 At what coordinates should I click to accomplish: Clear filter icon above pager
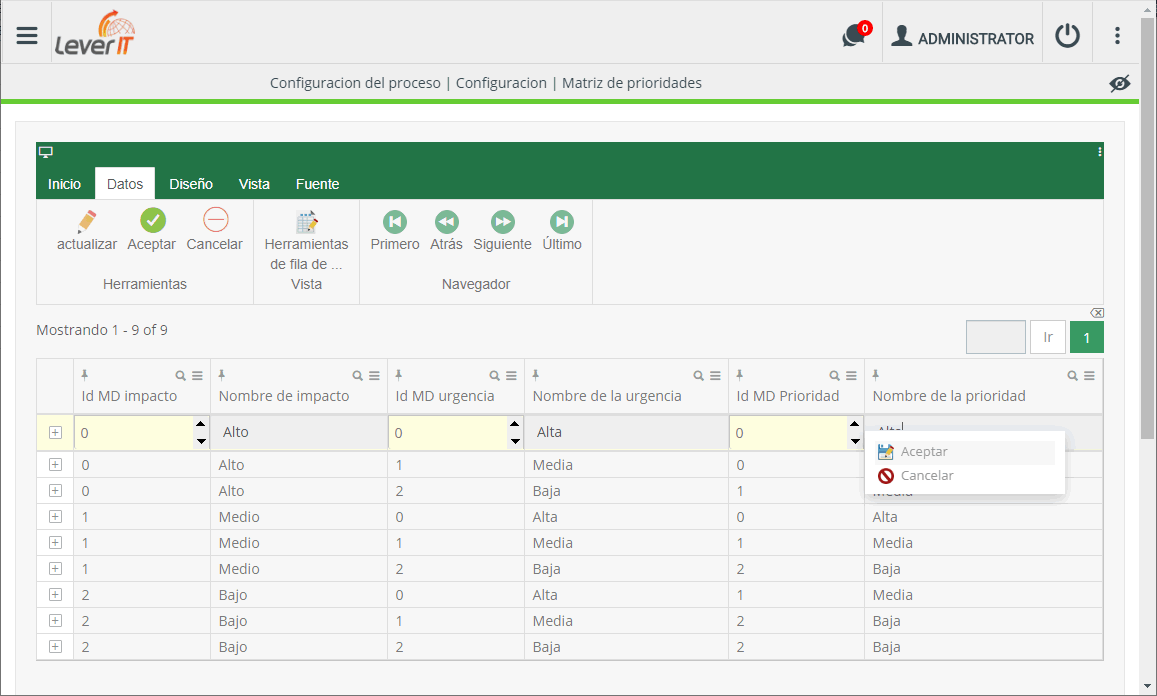(1097, 313)
